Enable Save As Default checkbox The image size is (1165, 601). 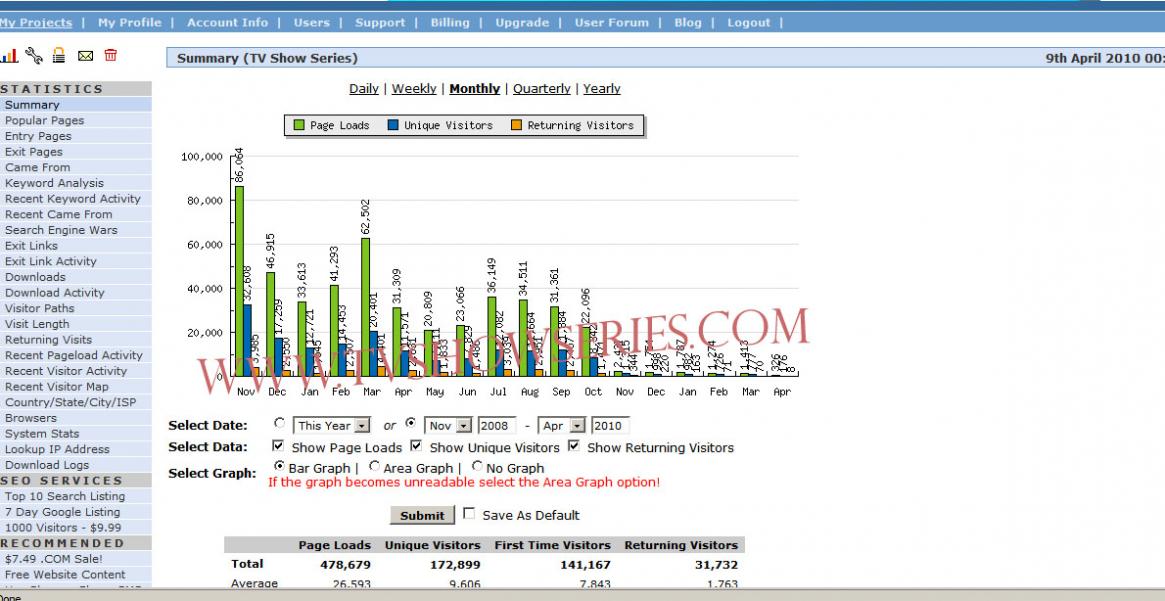[x=469, y=514]
